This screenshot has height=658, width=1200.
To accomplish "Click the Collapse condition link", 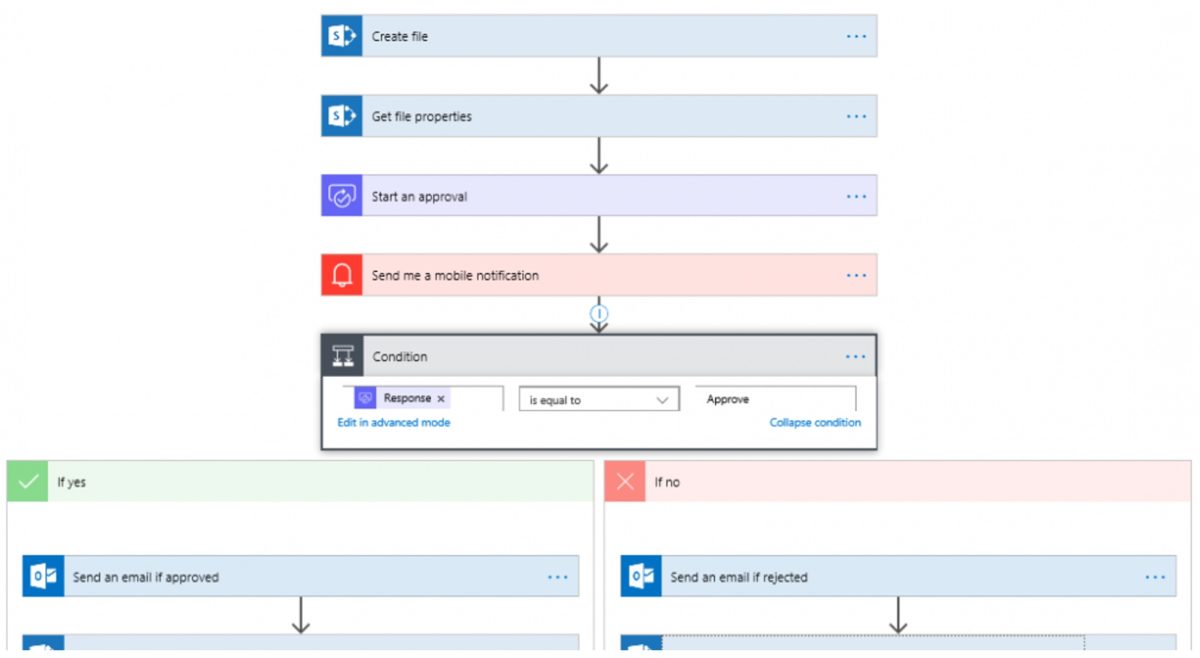I will click(x=815, y=423).
